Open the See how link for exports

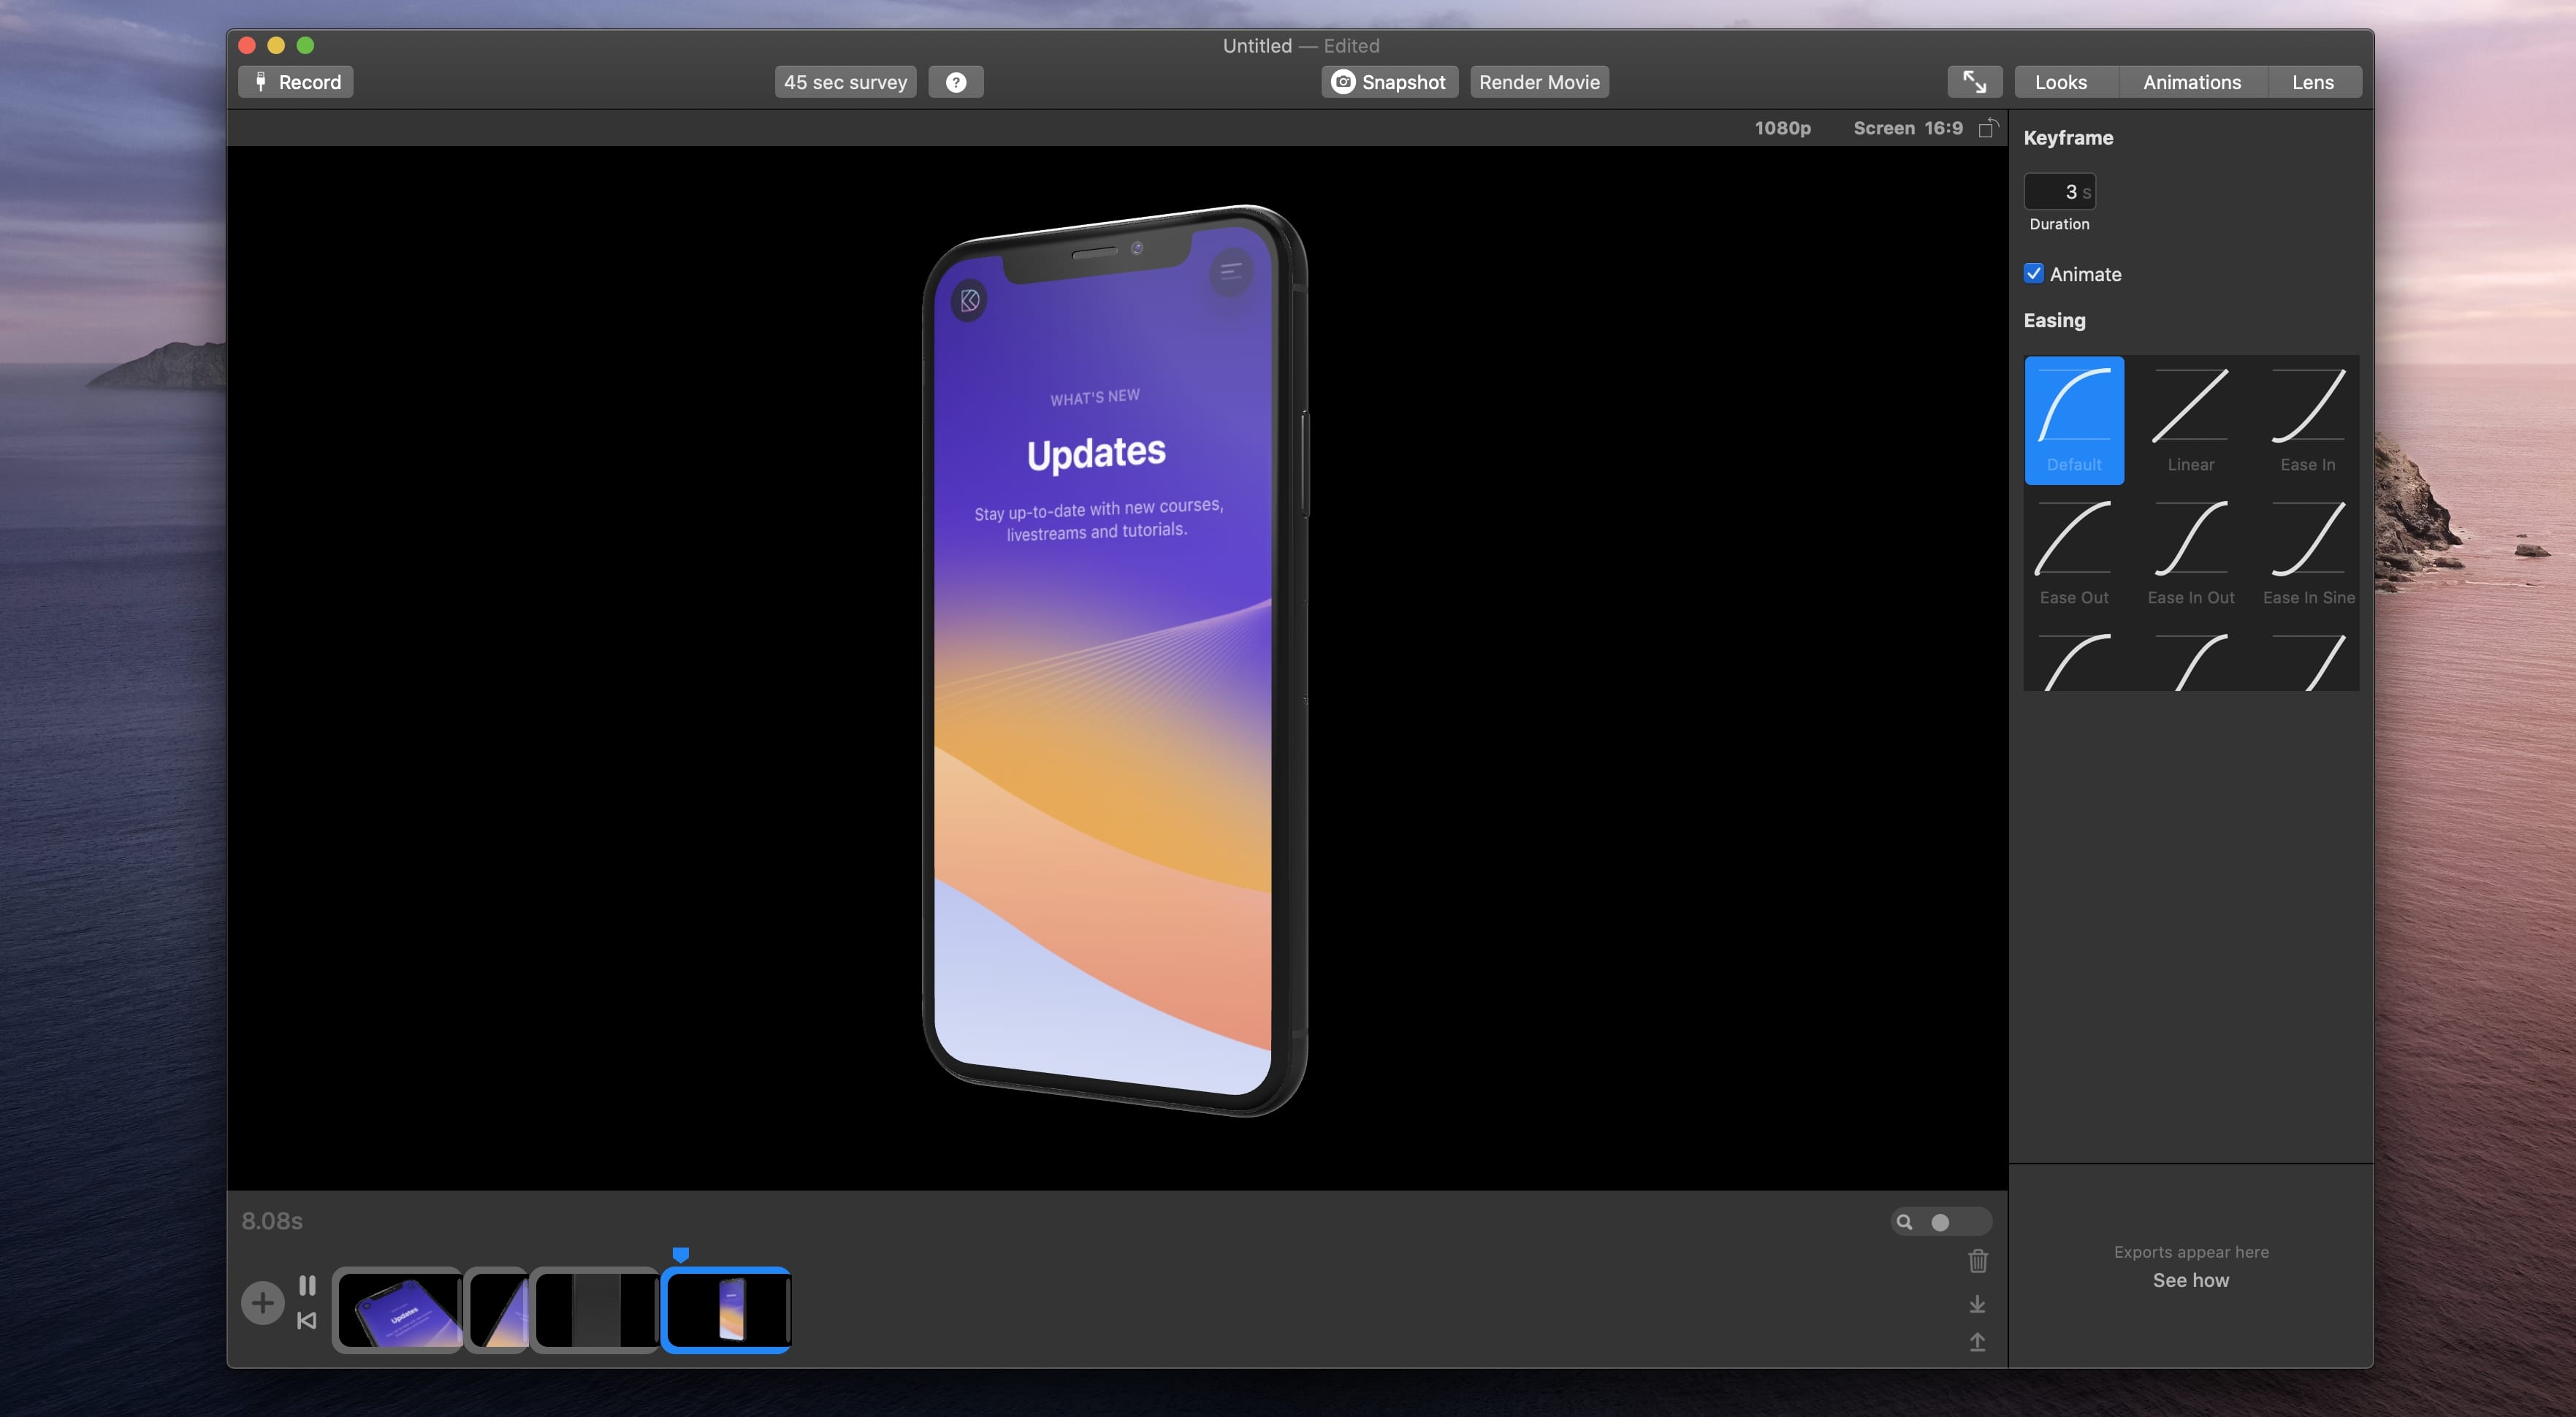(2190, 1280)
